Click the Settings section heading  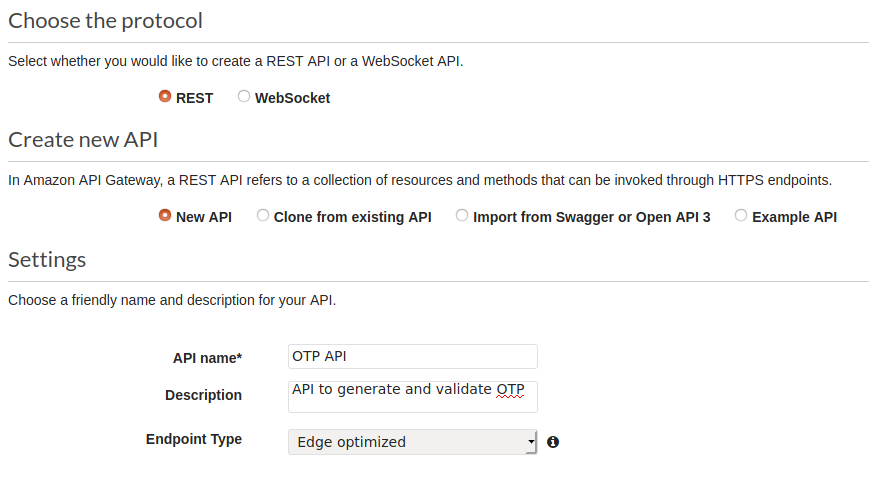click(x=47, y=259)
